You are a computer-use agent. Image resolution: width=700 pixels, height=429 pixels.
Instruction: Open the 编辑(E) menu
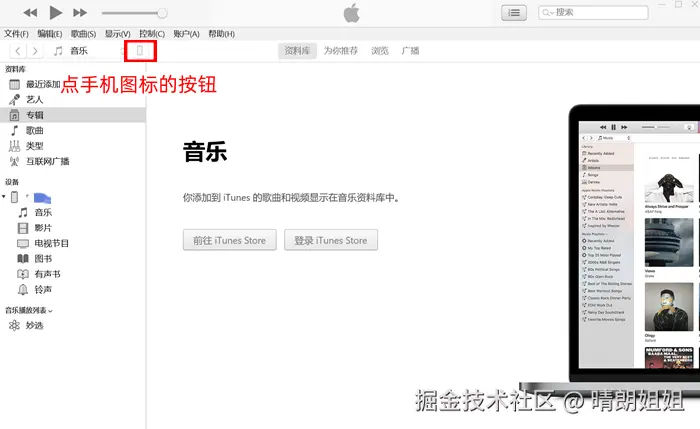[50, 34]
